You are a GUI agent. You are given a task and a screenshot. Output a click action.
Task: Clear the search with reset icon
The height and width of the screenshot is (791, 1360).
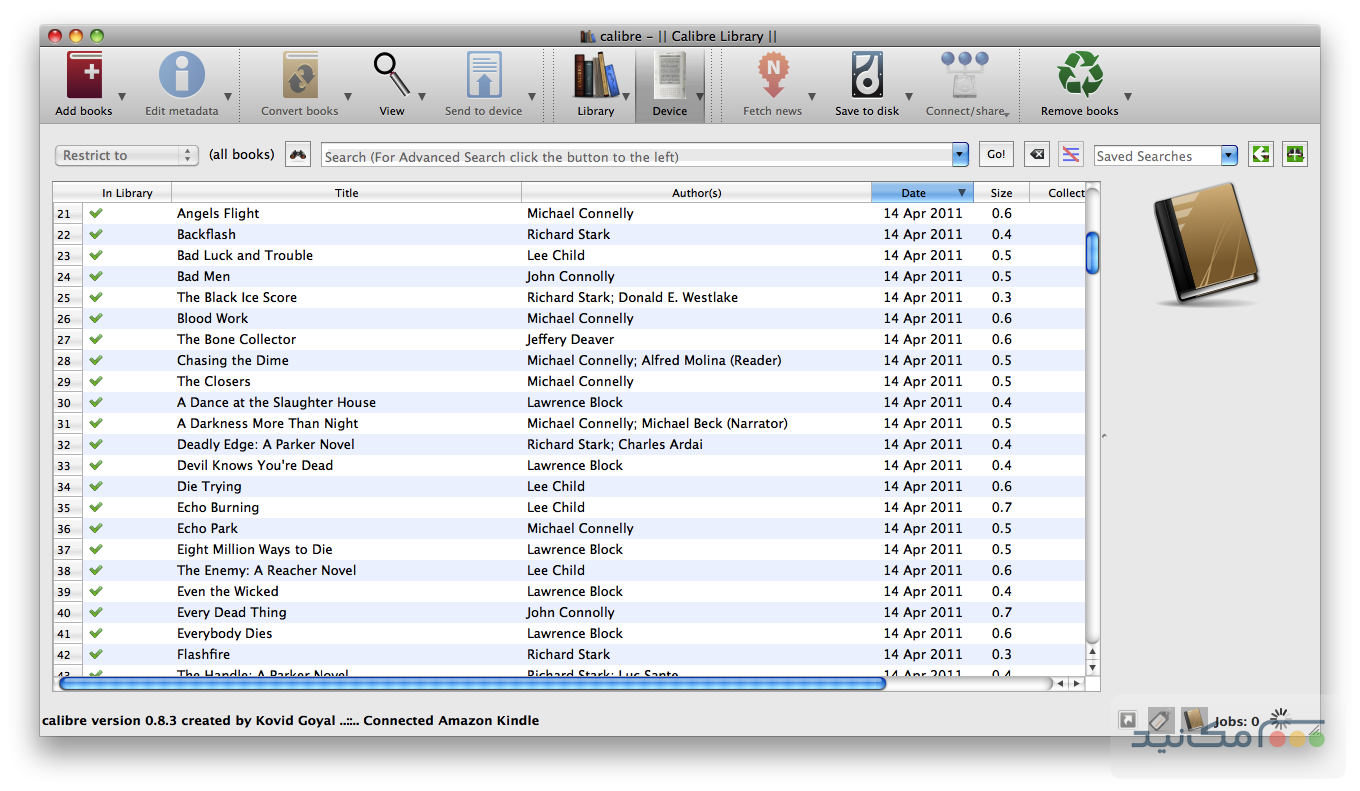coord(1037,155)
